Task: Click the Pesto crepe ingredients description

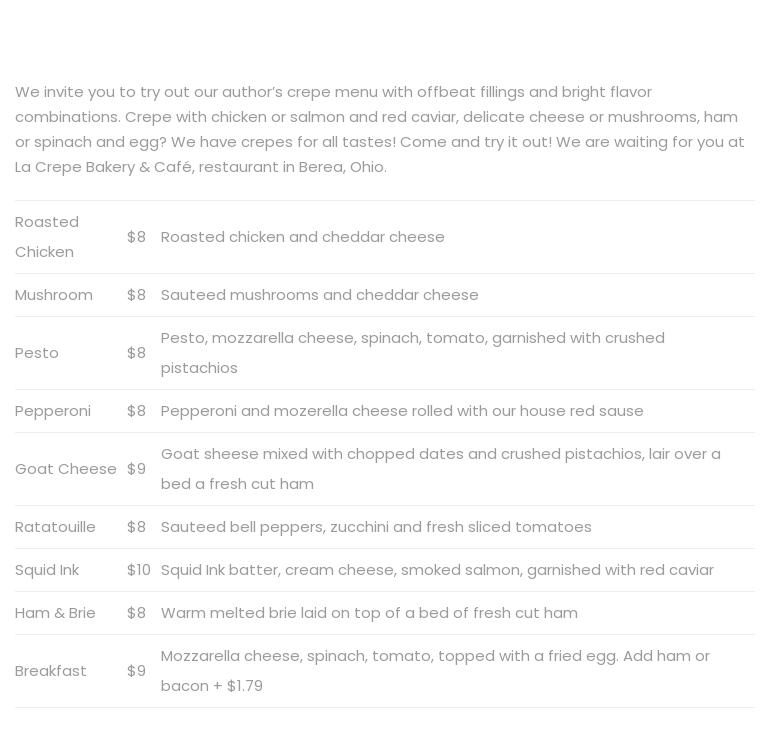Action: pos(412,352)
